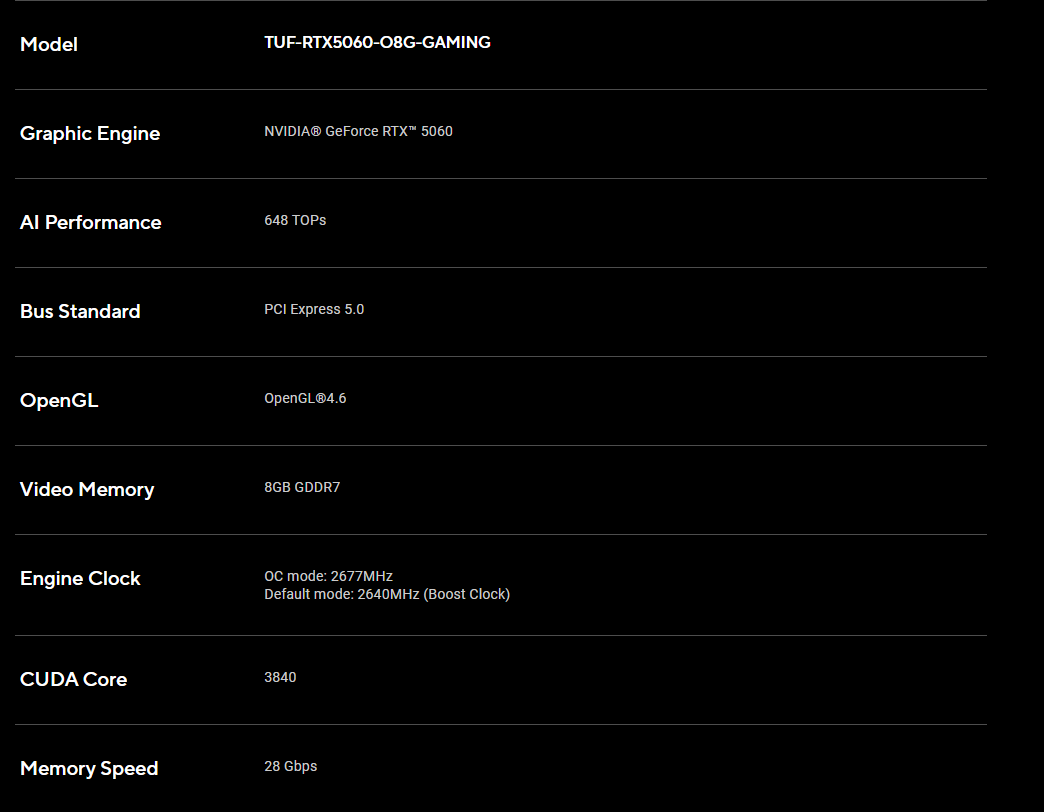Select the PCI Express 5.0 value

click(x=314, y=309)
